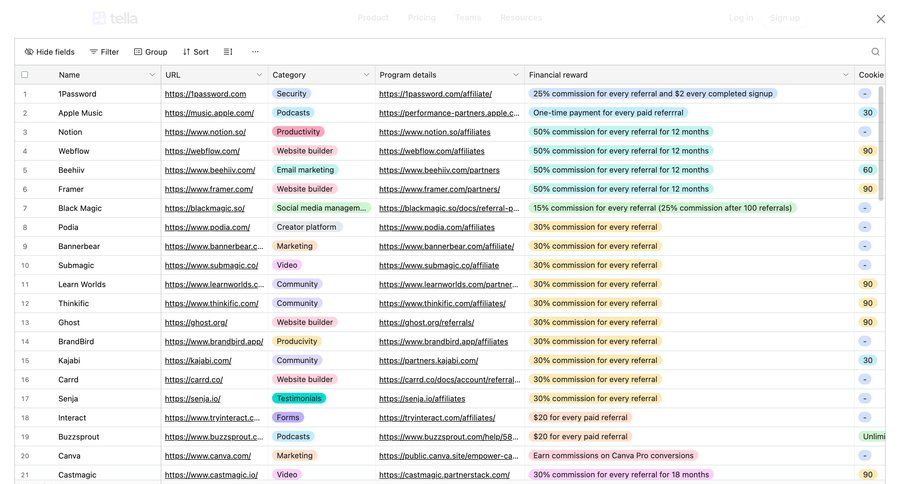Close the table overlay with X

click(x=880, y=19)
